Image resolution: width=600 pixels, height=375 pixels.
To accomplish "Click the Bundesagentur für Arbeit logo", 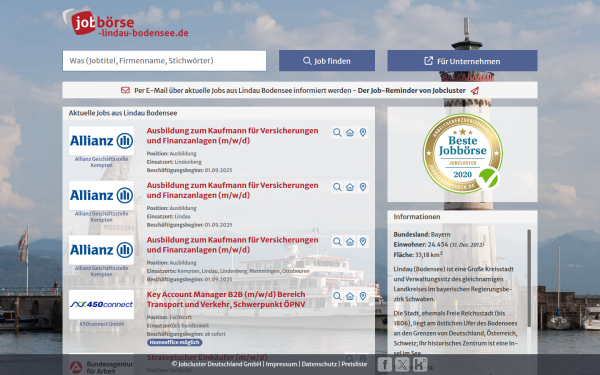I will pos(101,367).
